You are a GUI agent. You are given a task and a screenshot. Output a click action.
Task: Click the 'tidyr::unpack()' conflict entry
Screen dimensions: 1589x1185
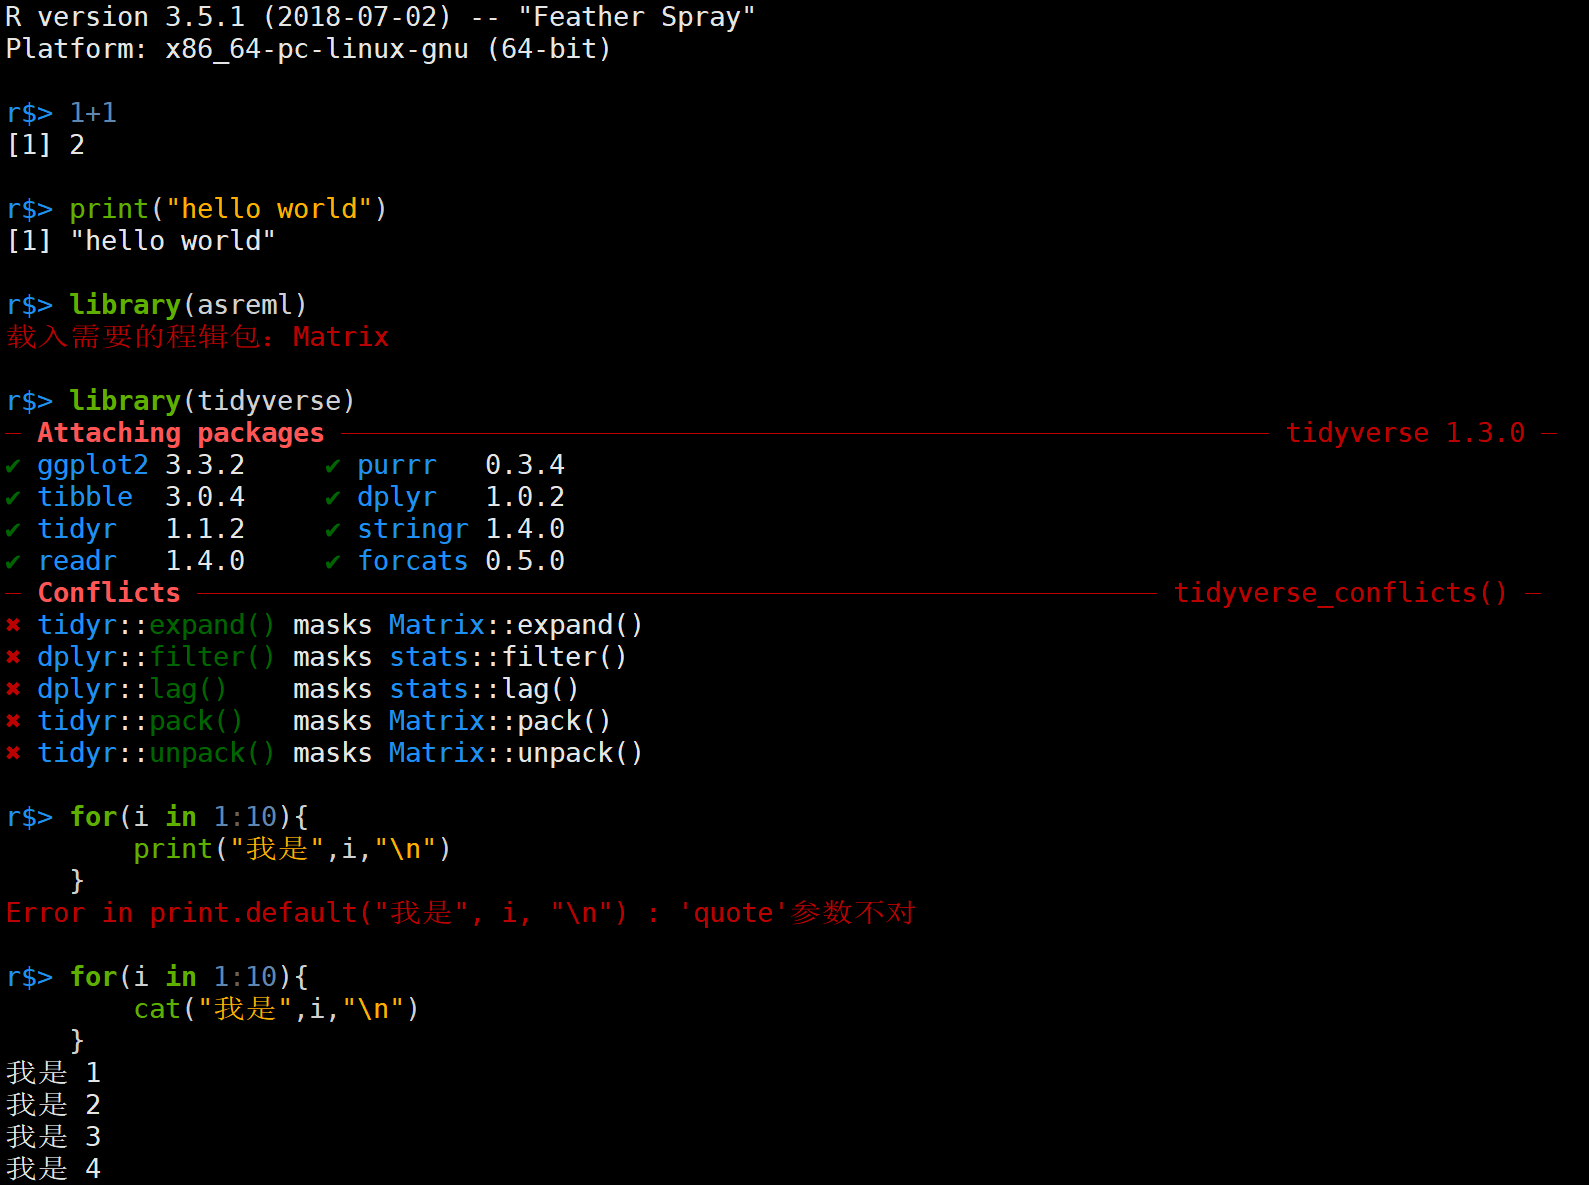(156, 753)
